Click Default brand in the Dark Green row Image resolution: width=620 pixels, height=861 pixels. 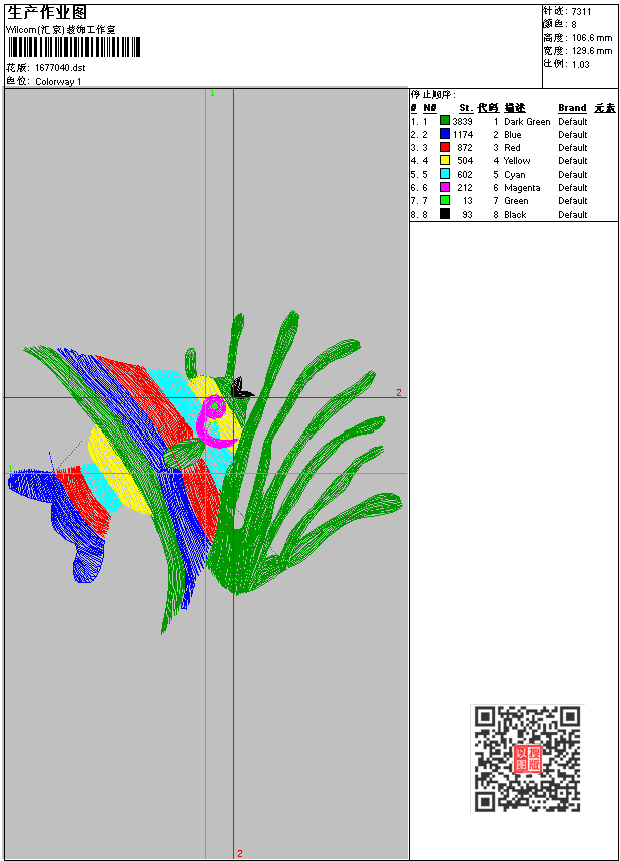click(573, 121)
